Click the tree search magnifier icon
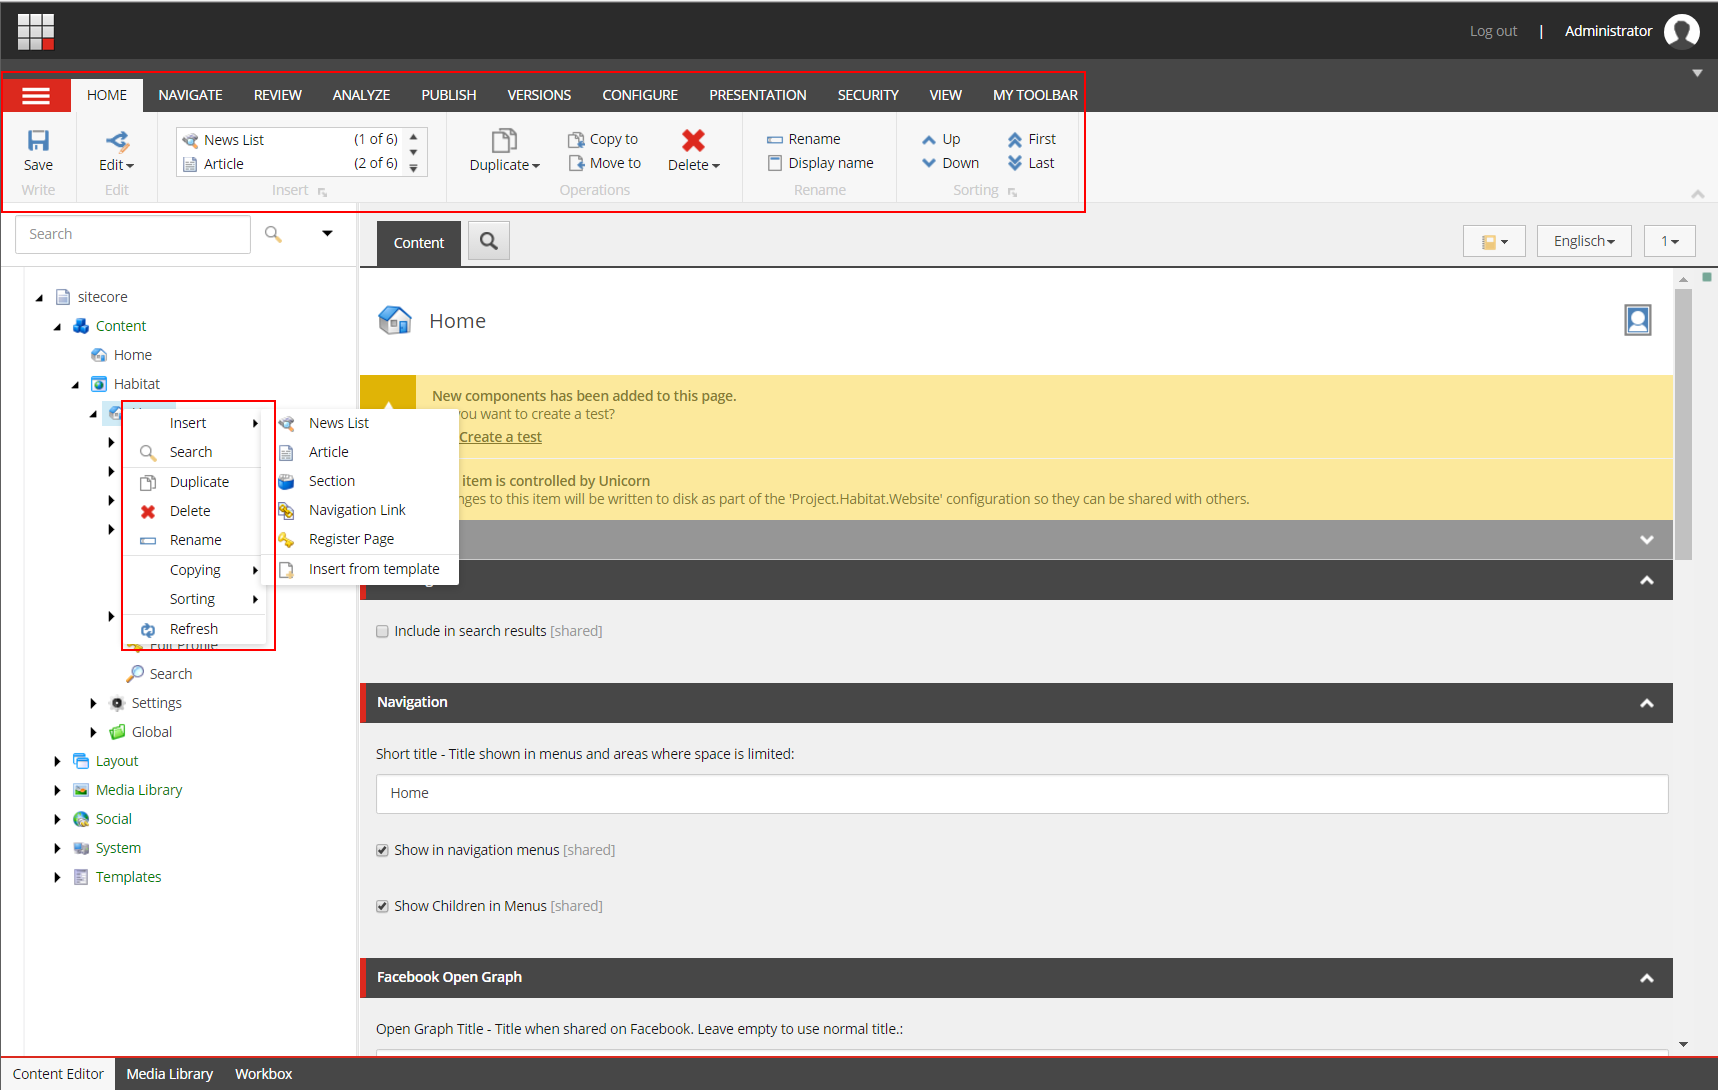This screenshot has height=1090, width=1718. pos(273,234)
